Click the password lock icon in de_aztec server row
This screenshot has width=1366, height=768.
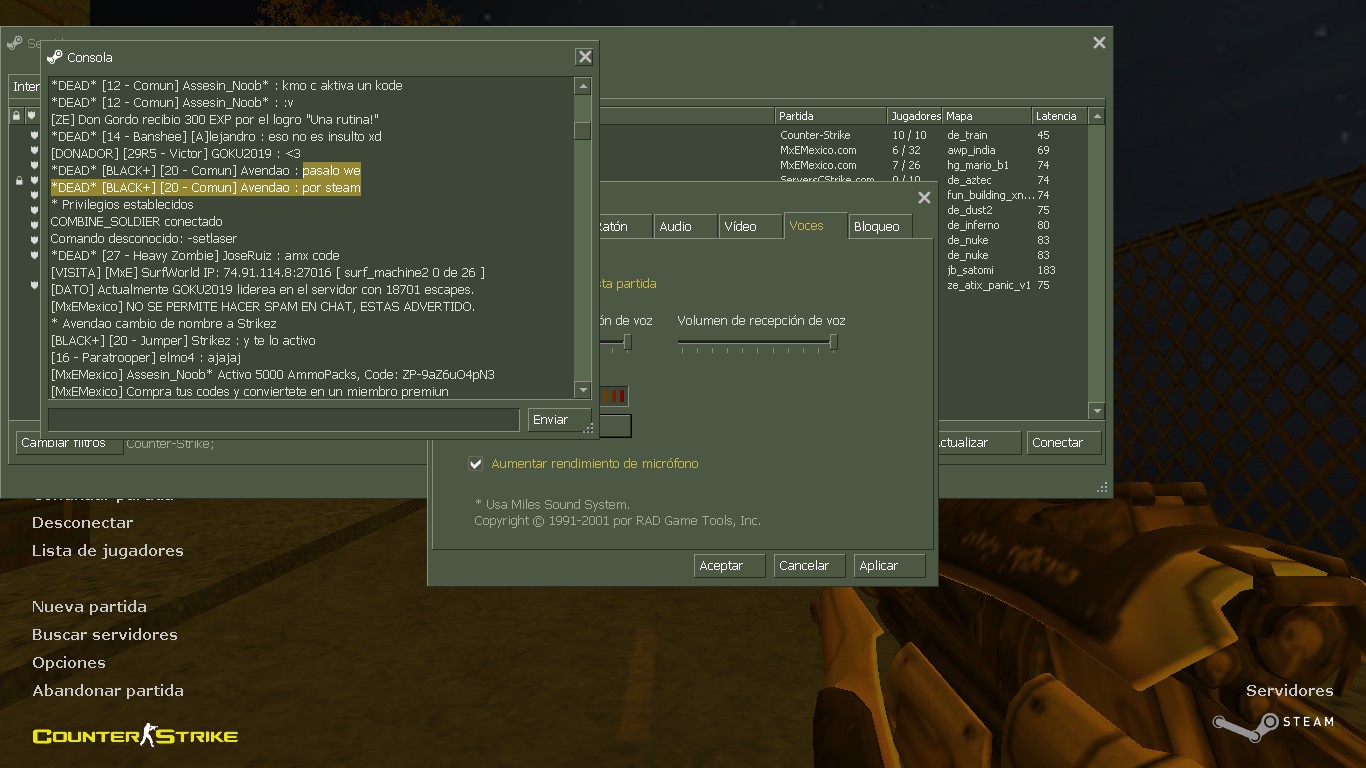pyautogui.click(x=19, y=181)
